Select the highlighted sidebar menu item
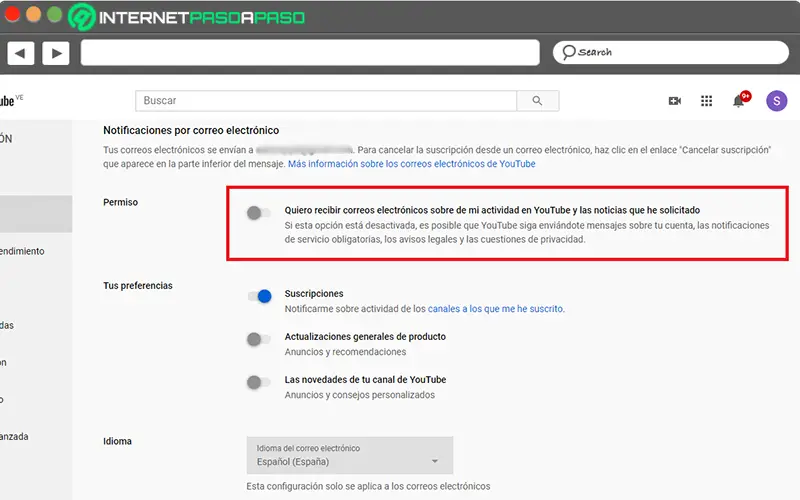 pyautogui.click(x=36, y=214)
